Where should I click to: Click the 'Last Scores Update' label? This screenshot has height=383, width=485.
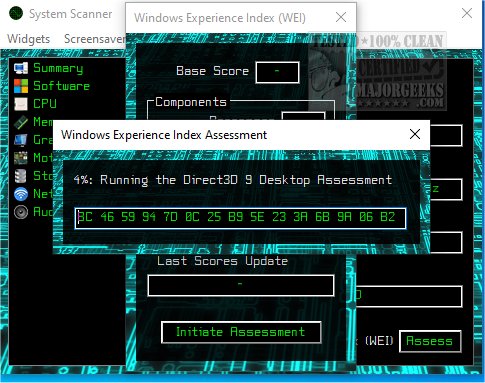(x=222, y=261)
